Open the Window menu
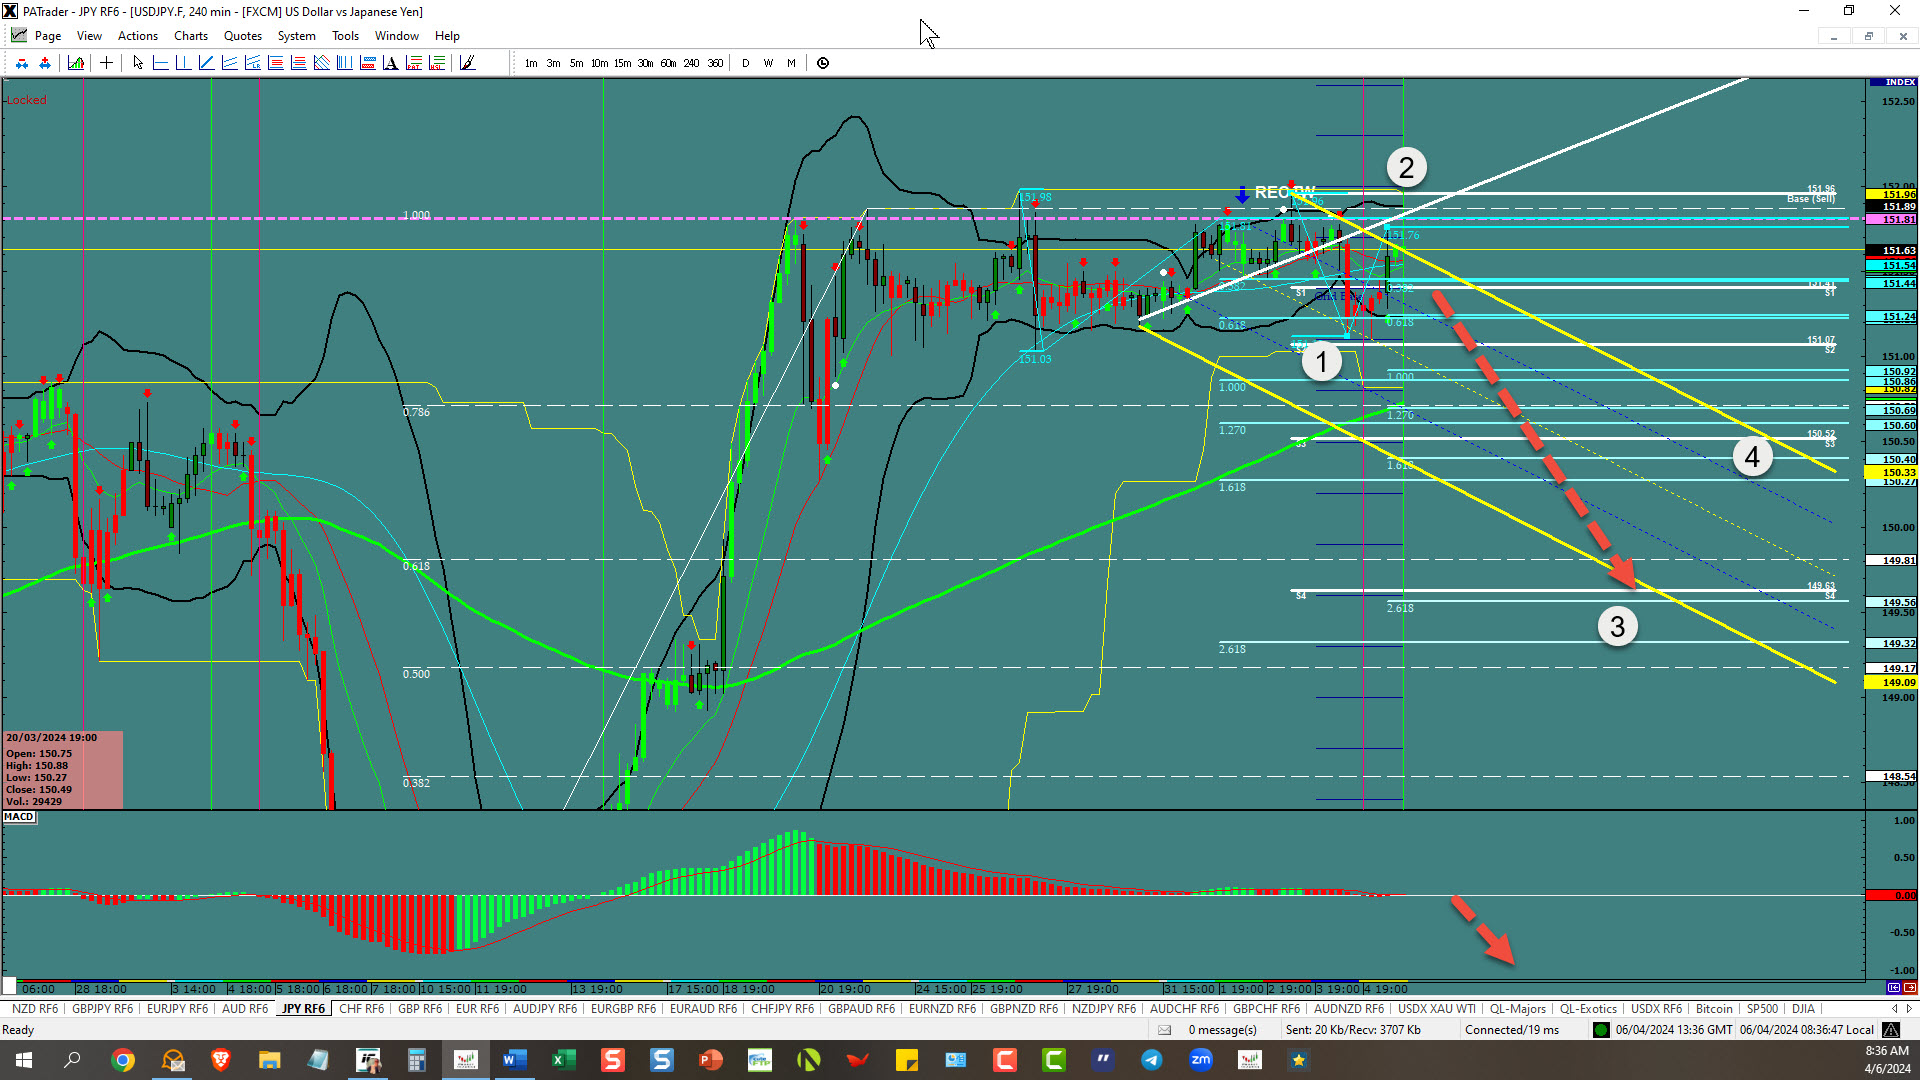This screenshot has height=1080, width=1920. 397,36
